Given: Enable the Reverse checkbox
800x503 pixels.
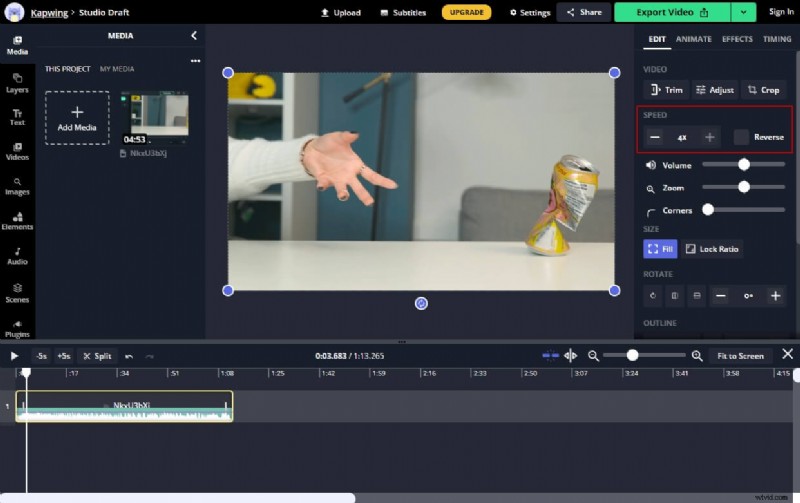Looking at the screenshot, I should [x=741, y=137].
